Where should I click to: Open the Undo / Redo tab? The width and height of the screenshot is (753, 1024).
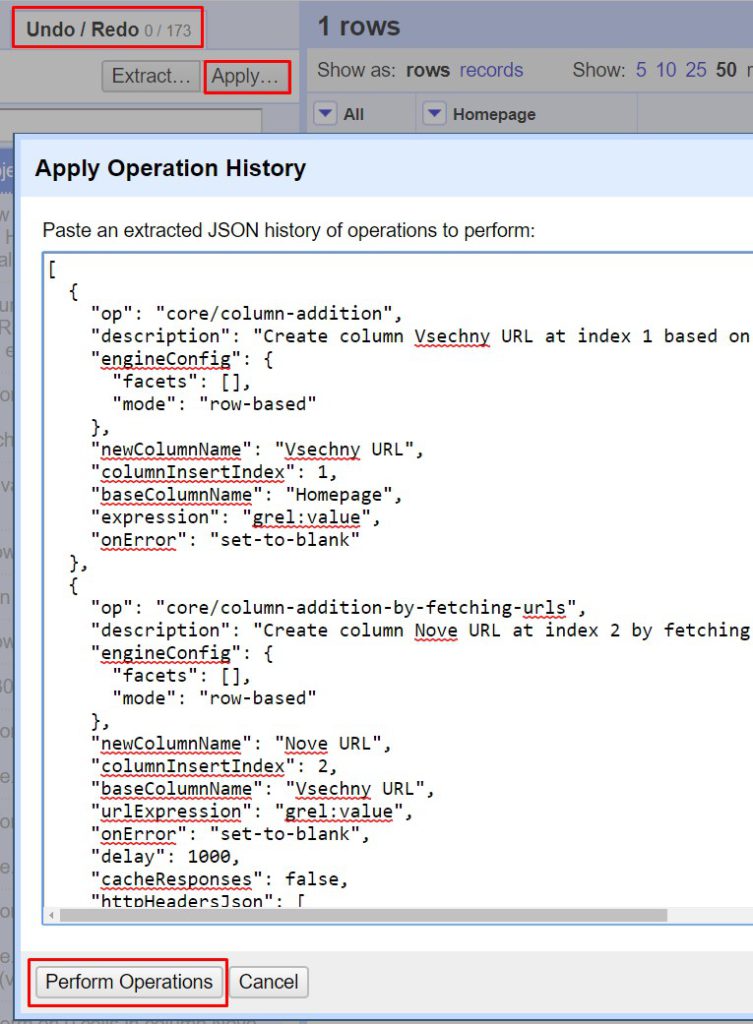point(108,29)
